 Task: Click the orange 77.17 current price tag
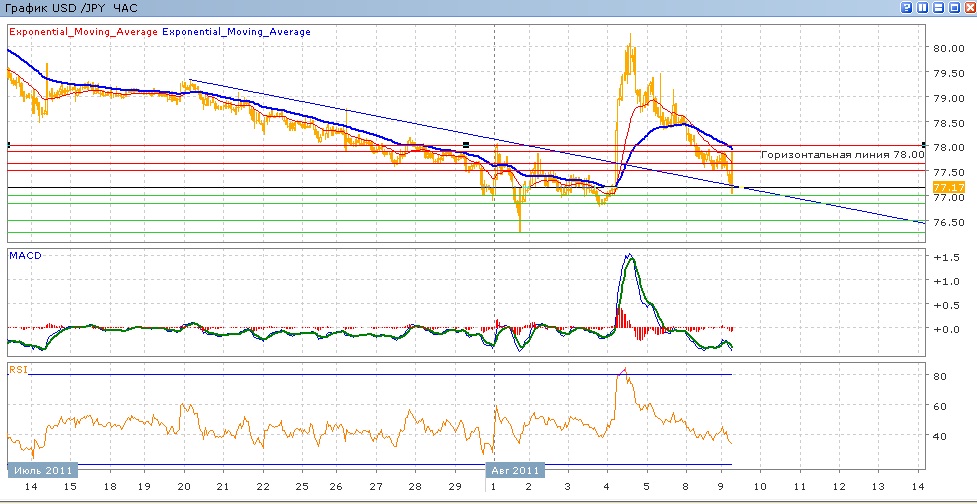[x=947, y=187]
